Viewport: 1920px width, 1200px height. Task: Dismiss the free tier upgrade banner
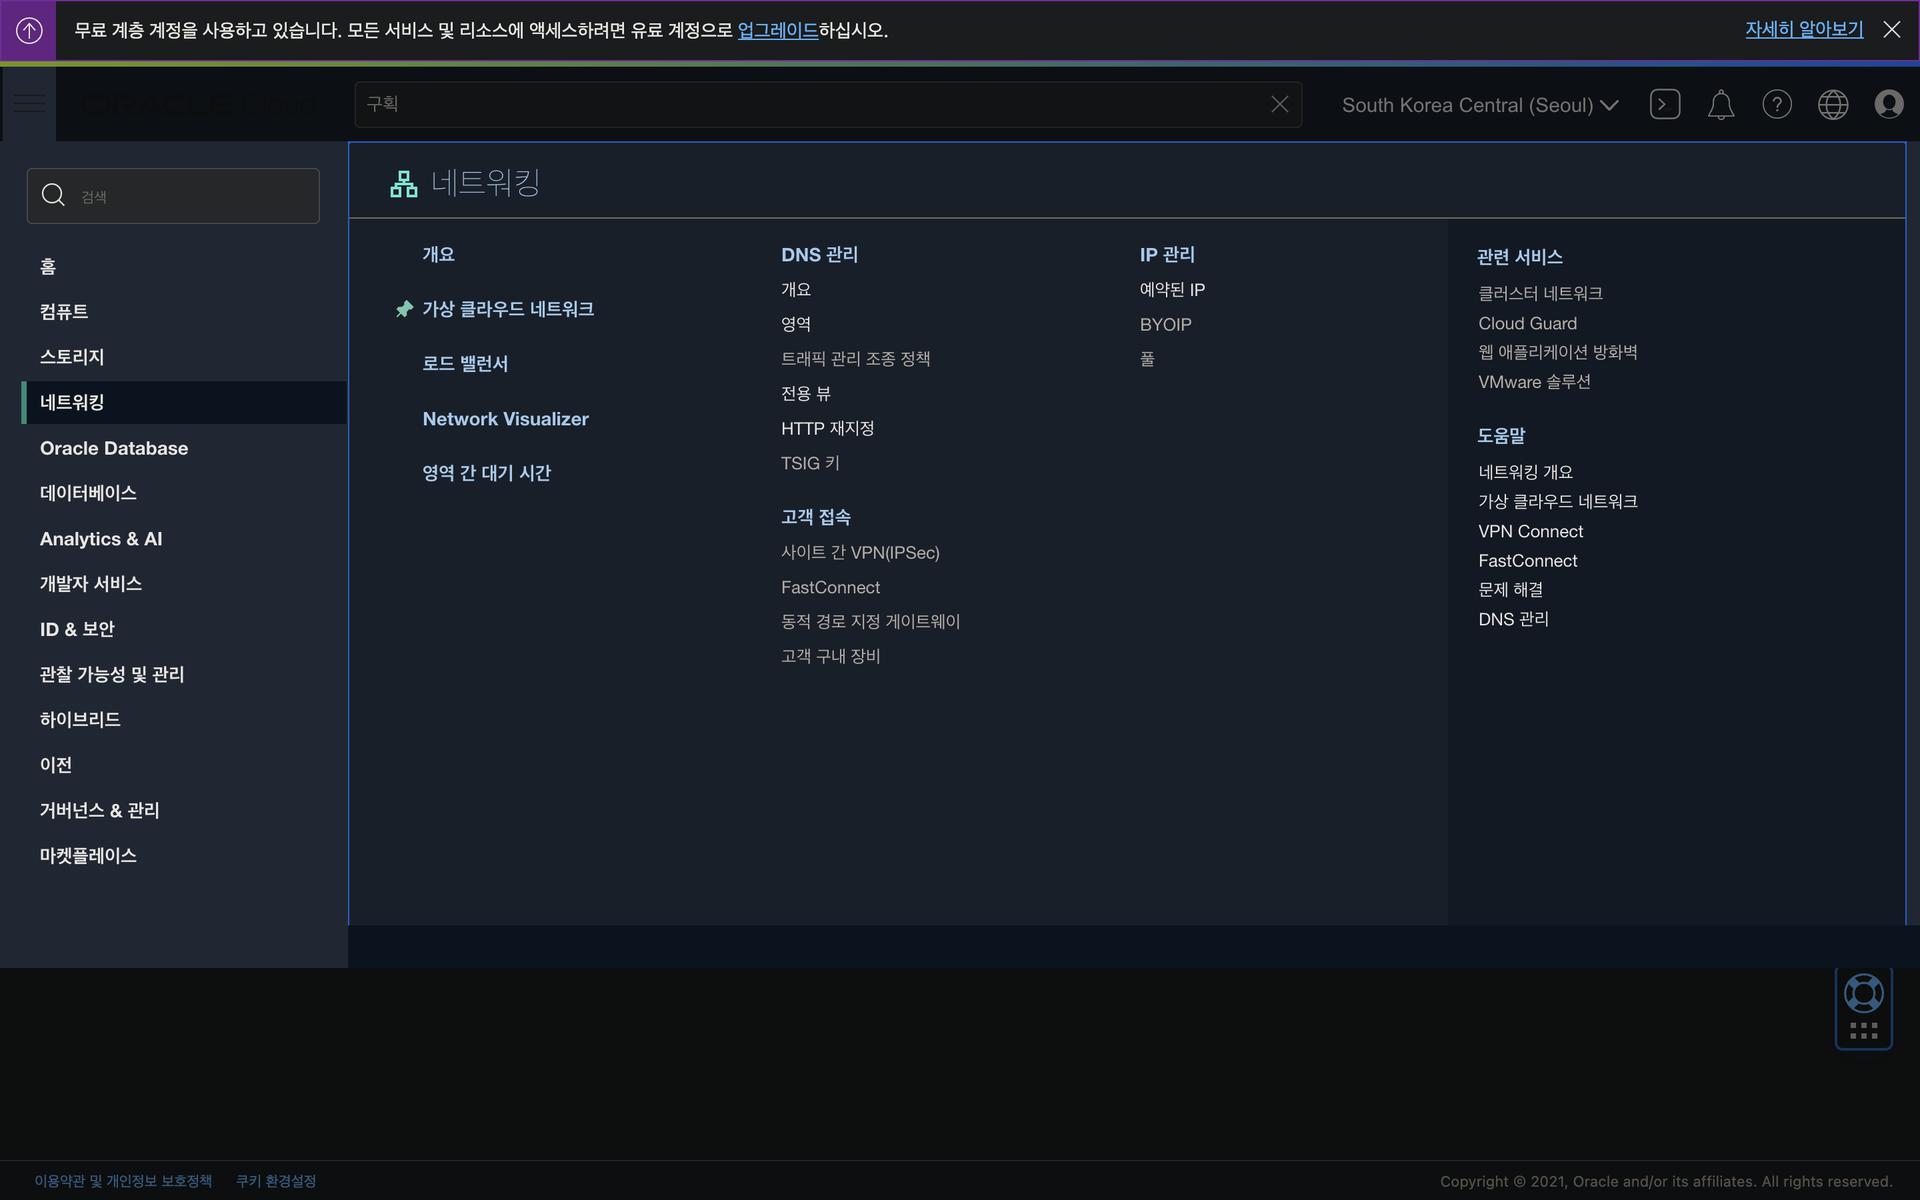pos(1891,30)
